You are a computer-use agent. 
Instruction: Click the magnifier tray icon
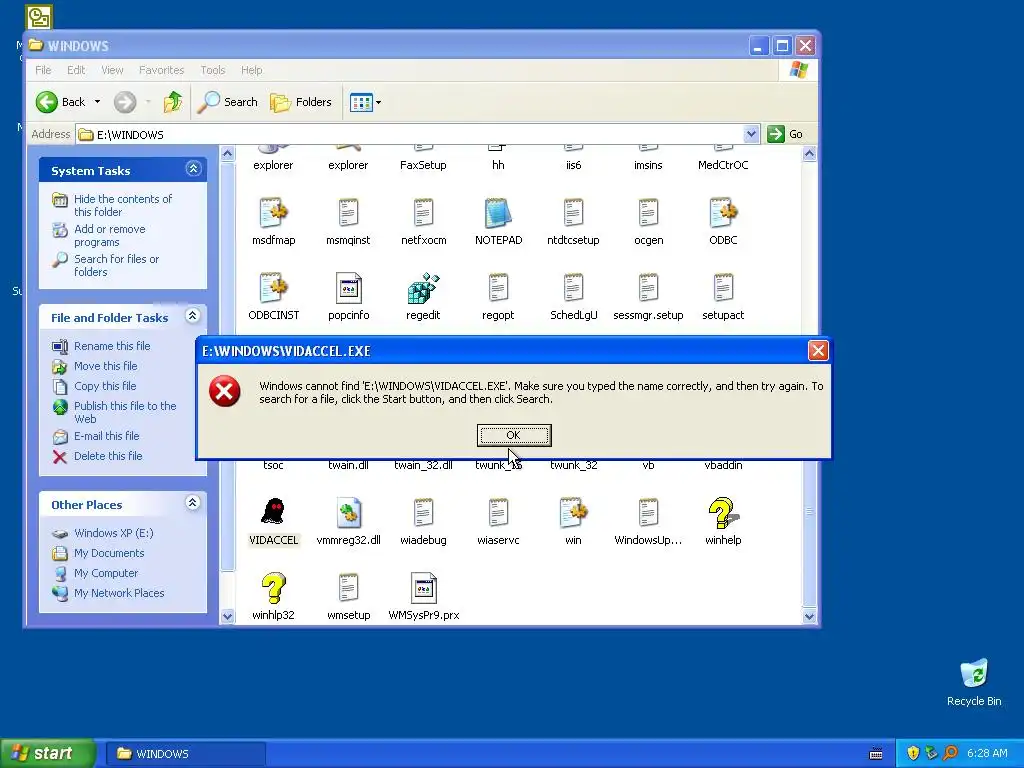[x=950, y=753]
